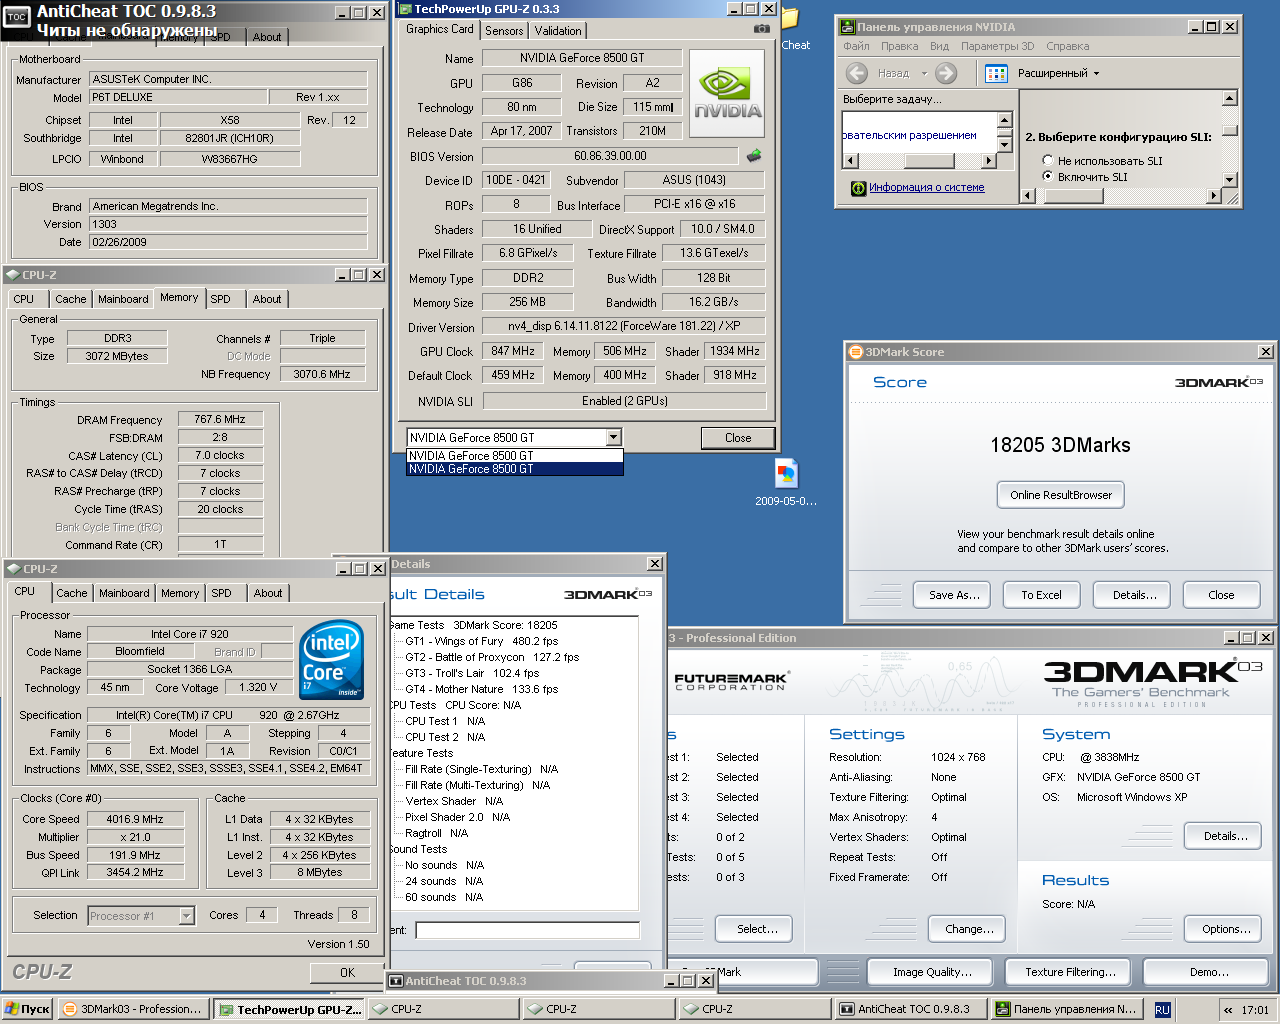This screenshot has width=1280, height=1024.
Task: Click the save BIOS icon next to BIOS Version
Action: point(754,155)
